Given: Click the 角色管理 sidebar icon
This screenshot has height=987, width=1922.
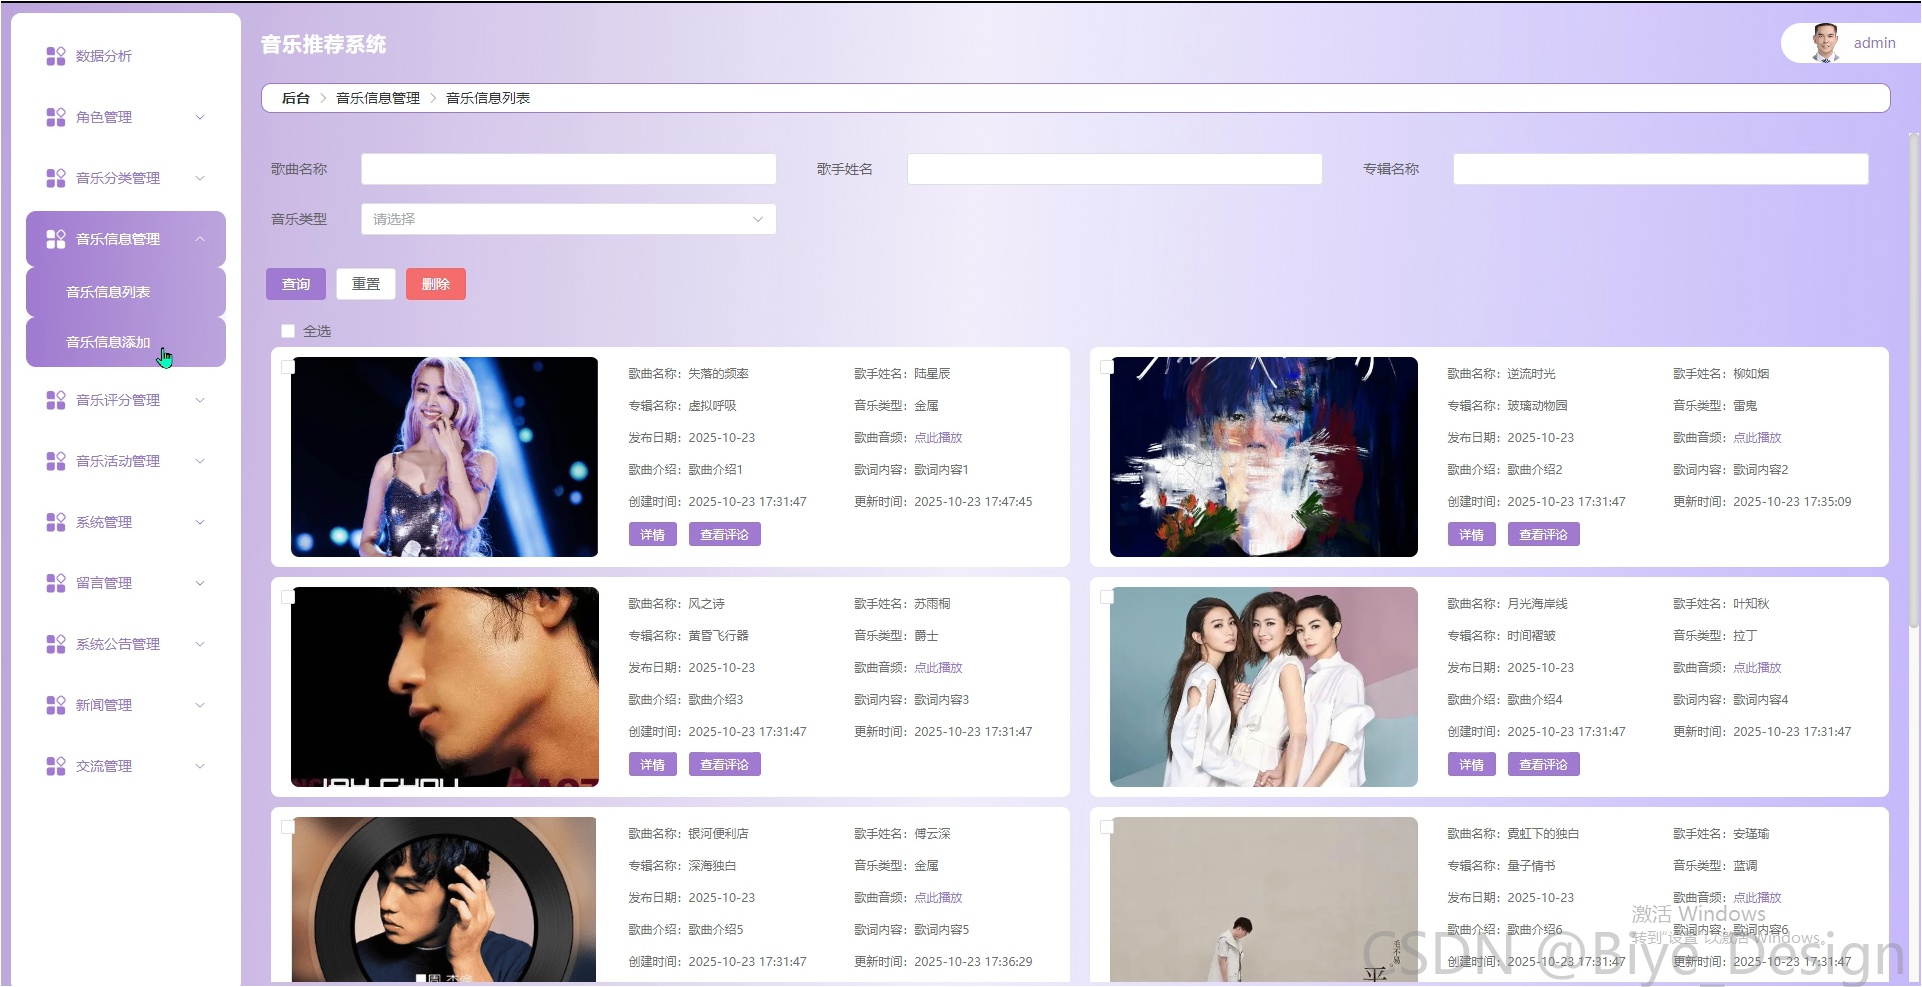Looking at the screenshot, I should click(x=56, y=117).
